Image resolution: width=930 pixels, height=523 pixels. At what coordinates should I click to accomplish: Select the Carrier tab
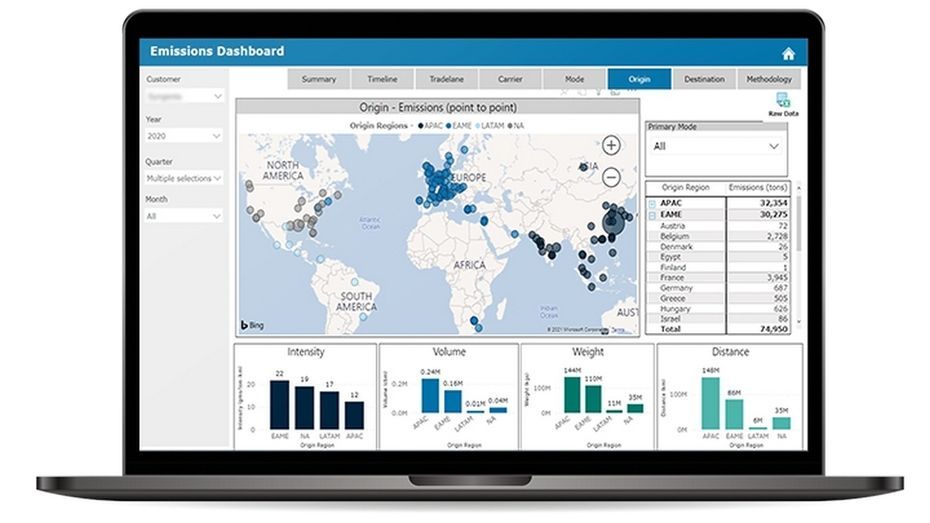510,79
